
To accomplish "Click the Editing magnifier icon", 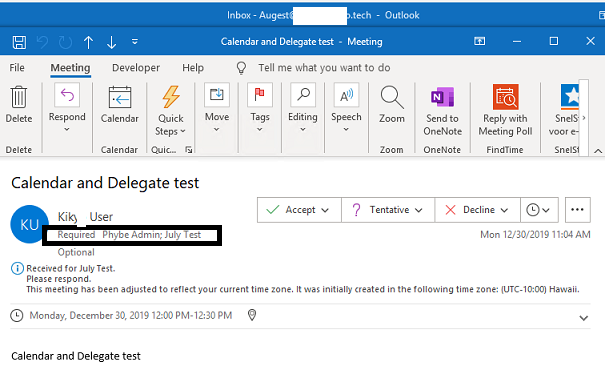I will pos(303,94).
